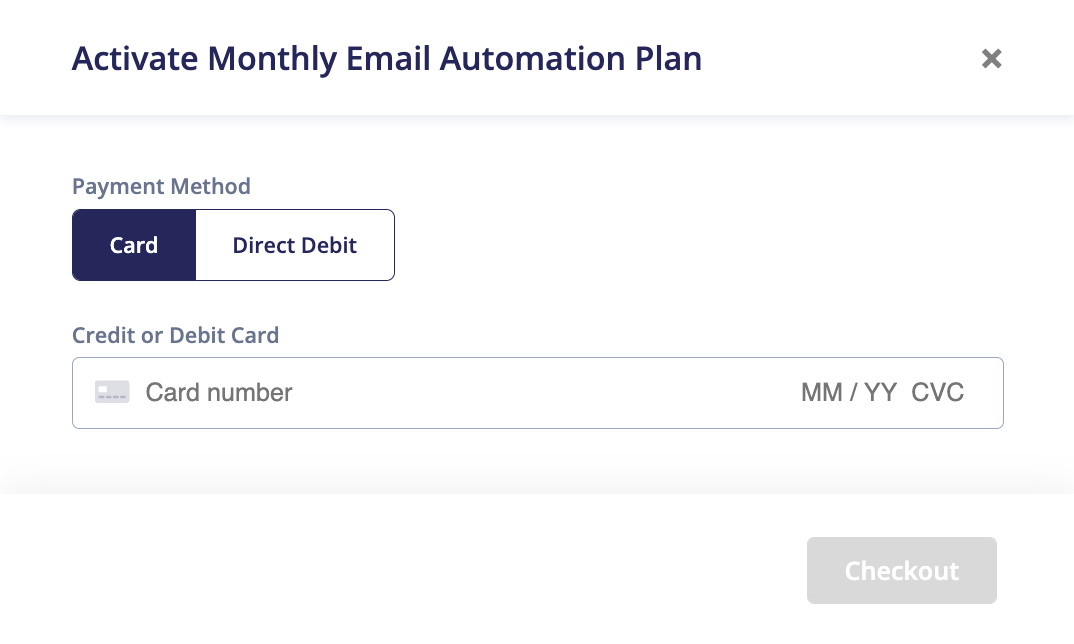Click the Activate Monthly Email Automation Plan title

click(x=387, y=58)
